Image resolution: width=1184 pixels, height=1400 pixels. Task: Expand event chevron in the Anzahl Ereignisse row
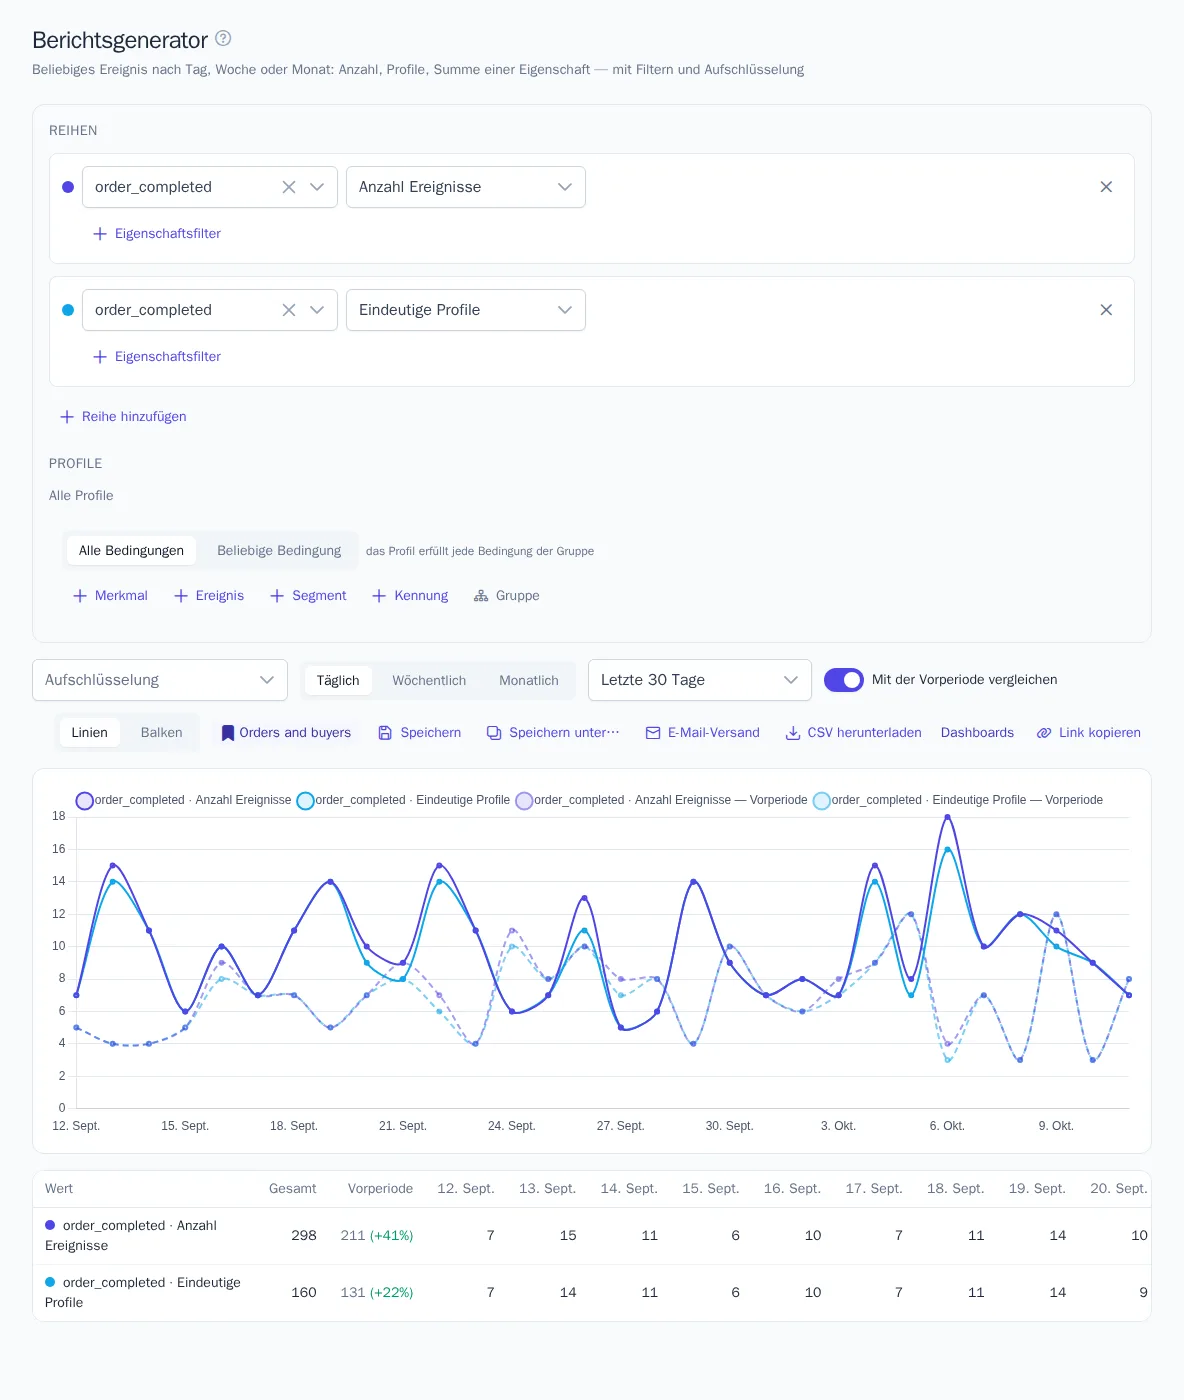(x=317, y=187)
